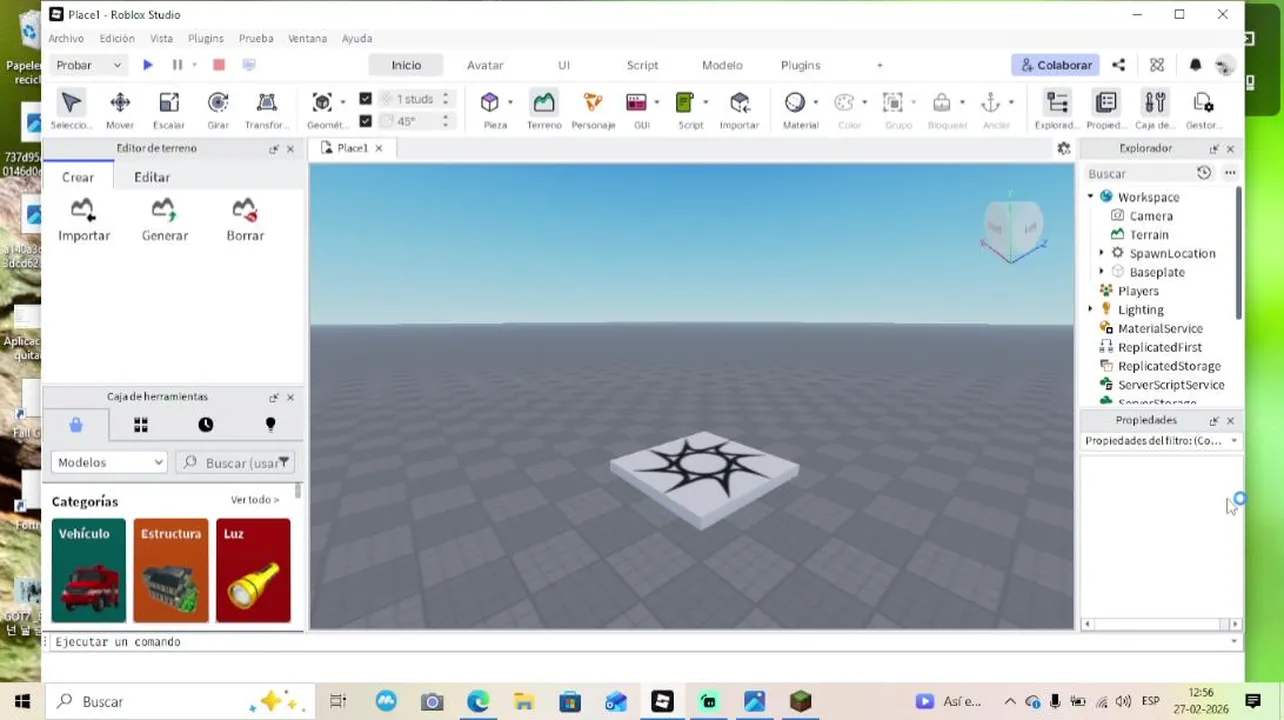The height and width of the screenshot is (720, 1284).
Task: Open Microsoft Edge from the taskbar
Action: coord(478,702)
